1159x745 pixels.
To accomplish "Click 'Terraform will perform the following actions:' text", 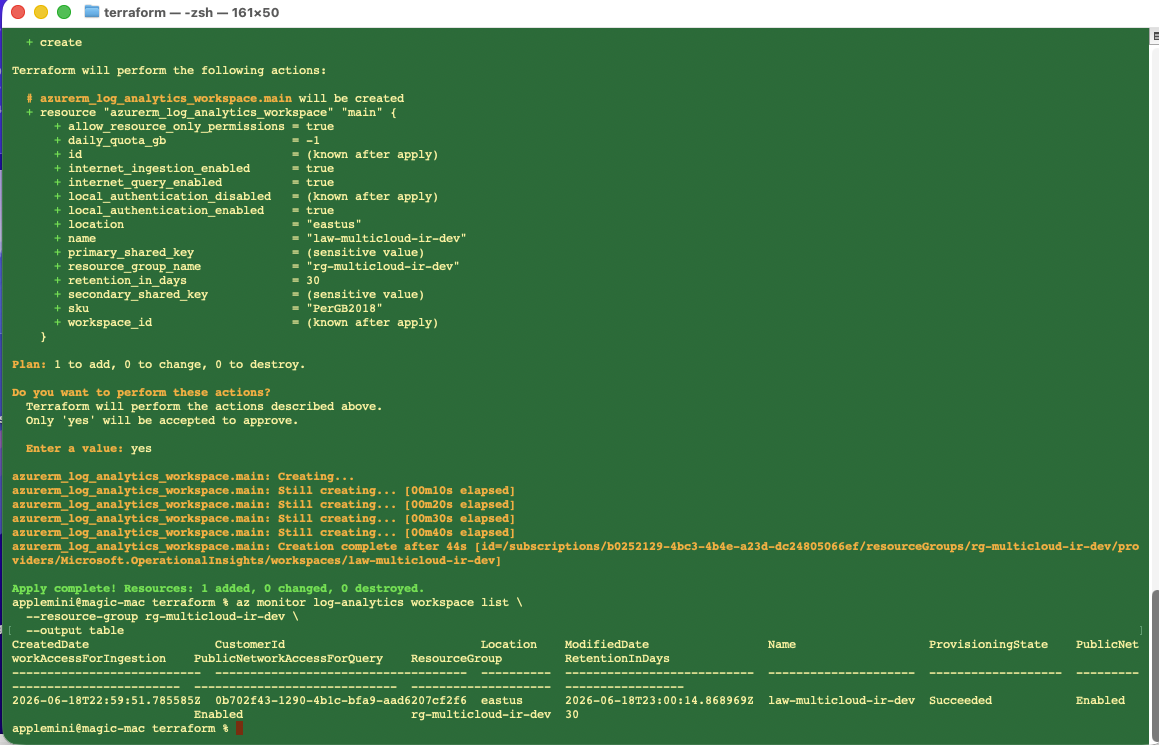I will 169,71.
